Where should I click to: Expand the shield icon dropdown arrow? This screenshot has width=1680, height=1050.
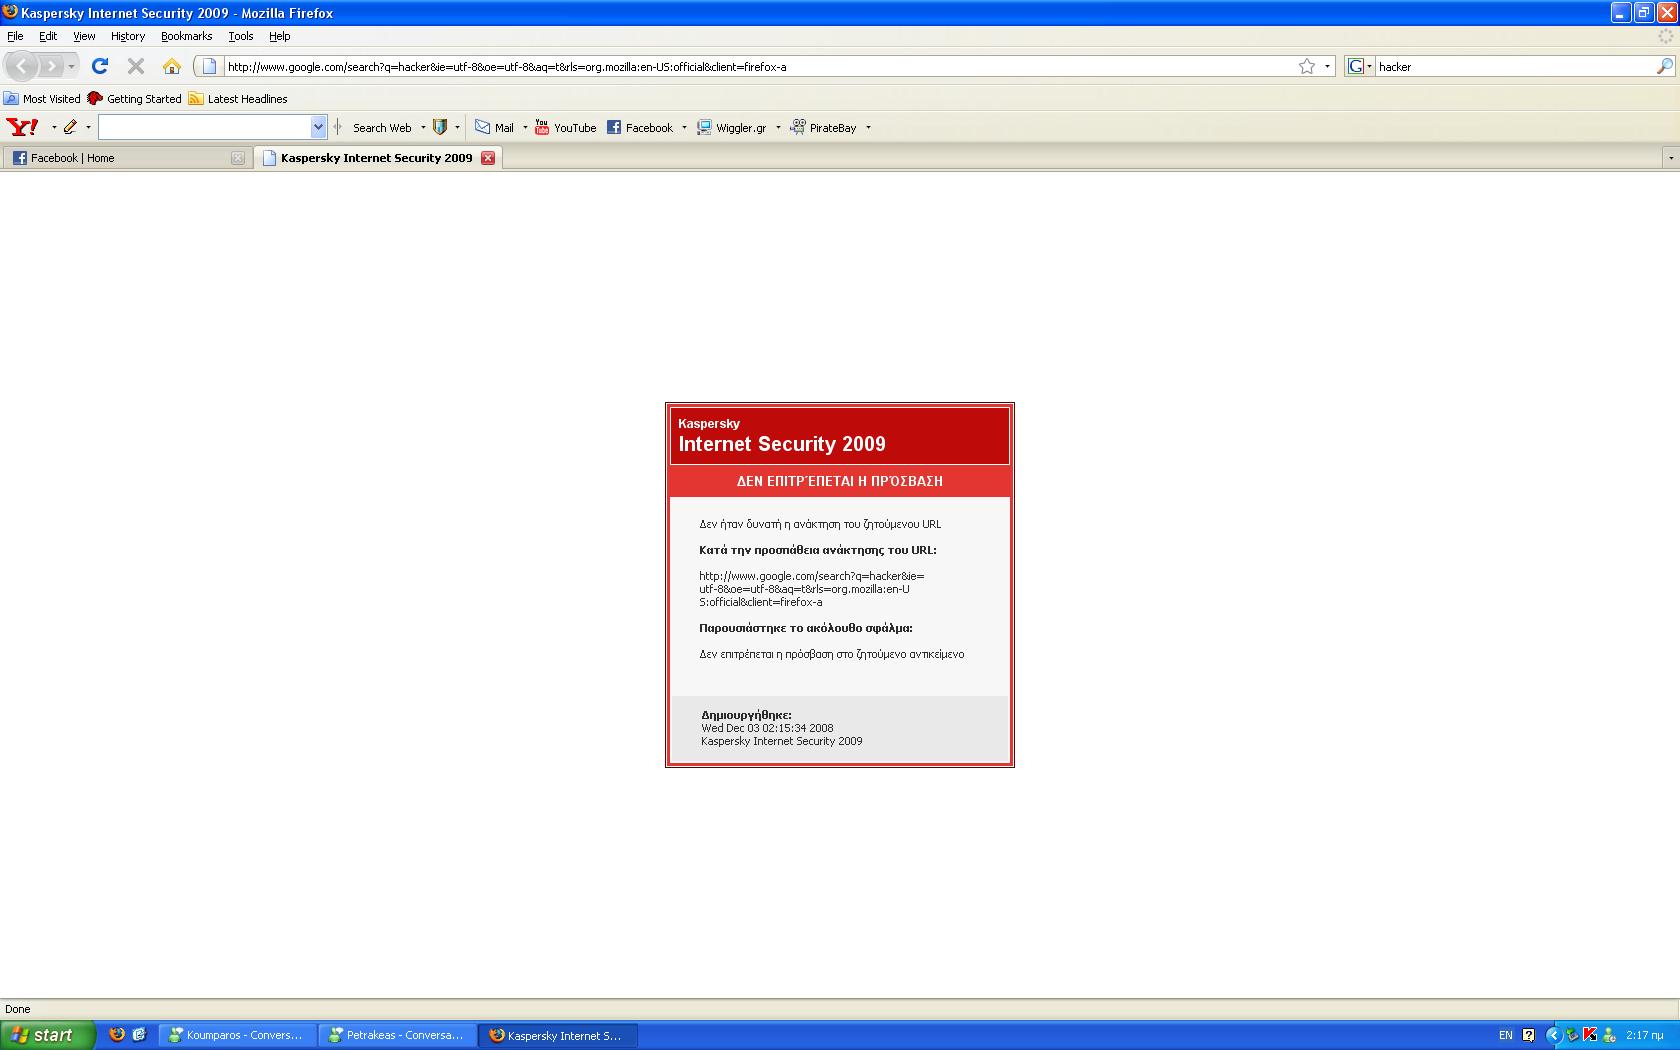[457, 127]
